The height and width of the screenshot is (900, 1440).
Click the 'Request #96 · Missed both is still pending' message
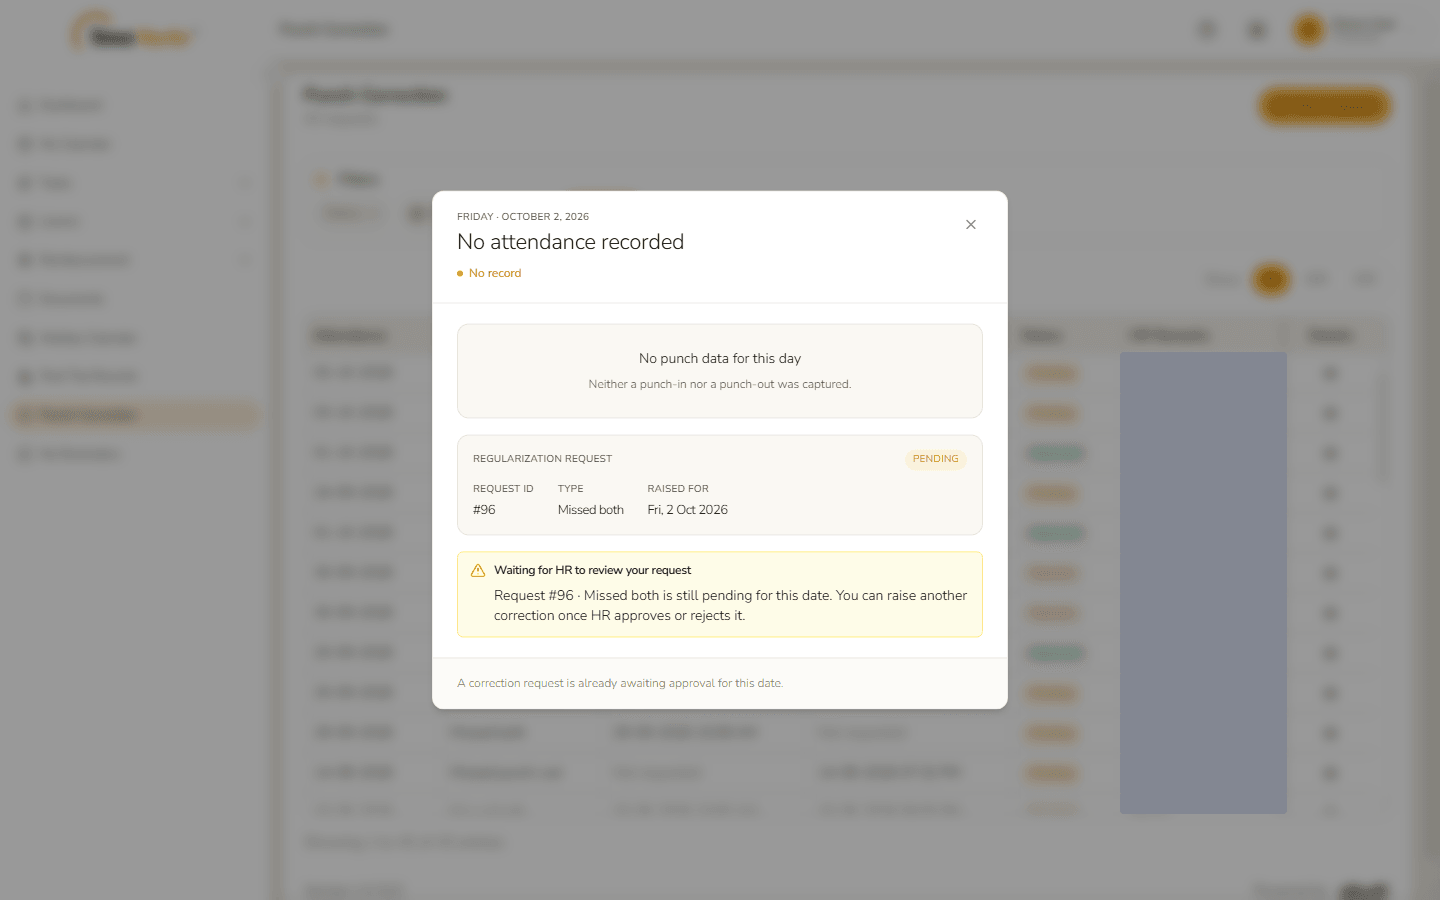pyautogui.click(x=730, y=605)
